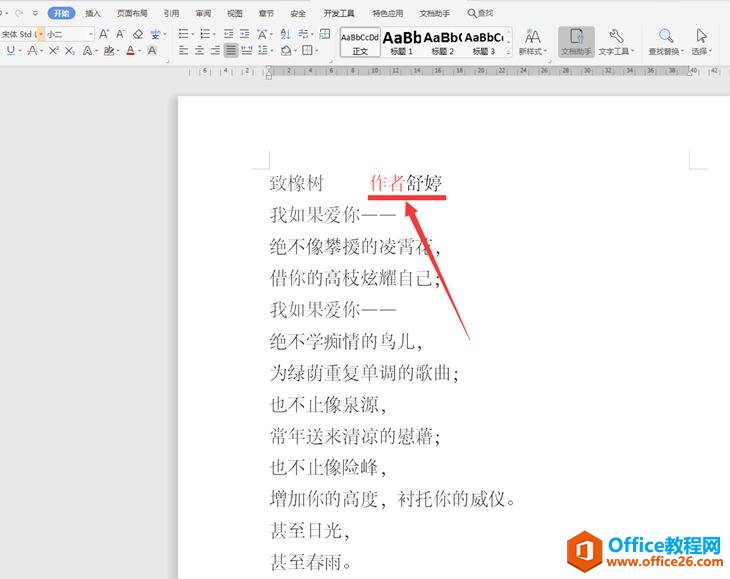
Task: Apply the 正文 style
Action: point(360,42)
